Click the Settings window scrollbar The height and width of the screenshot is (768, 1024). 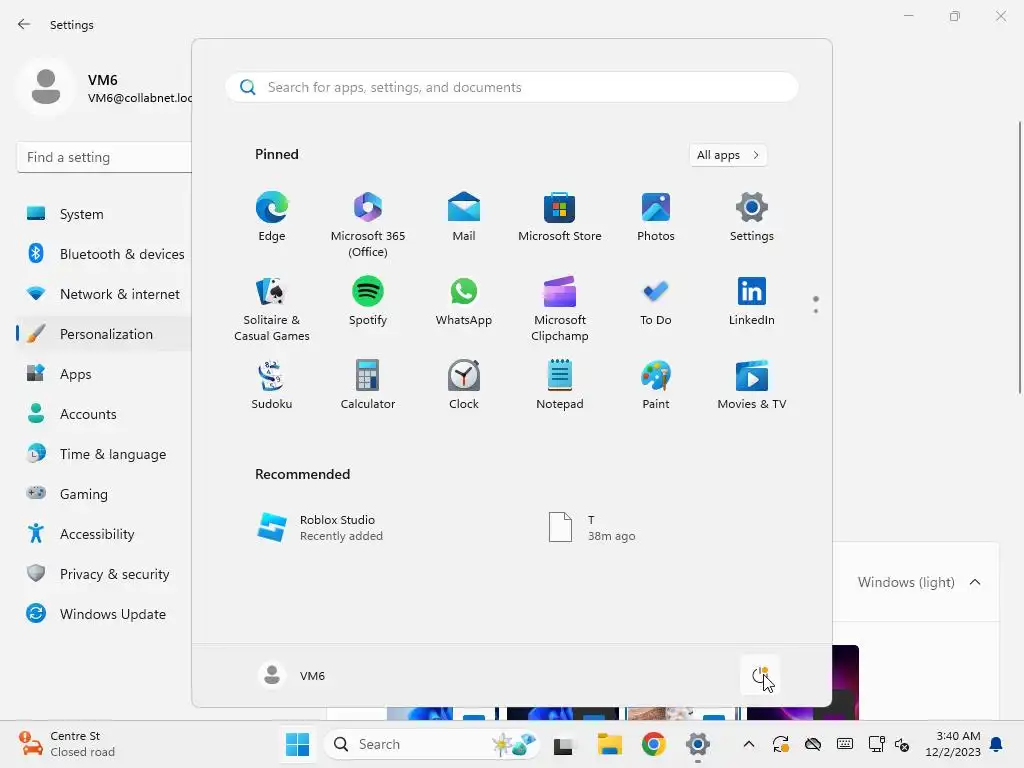[1019, 257]
